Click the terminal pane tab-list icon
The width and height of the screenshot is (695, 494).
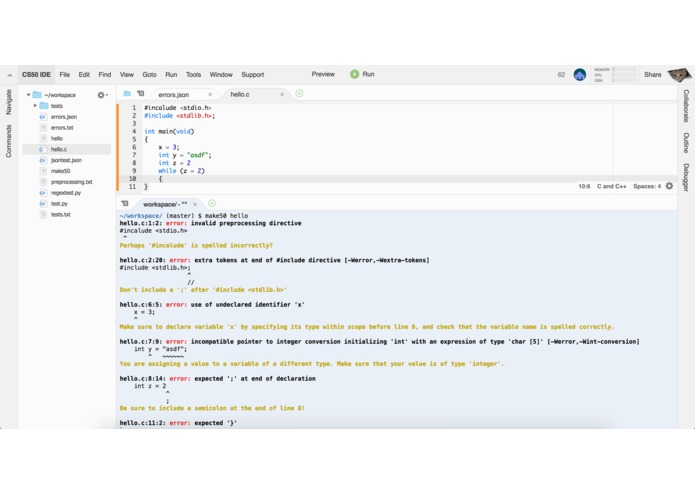(x=125, y=203)
